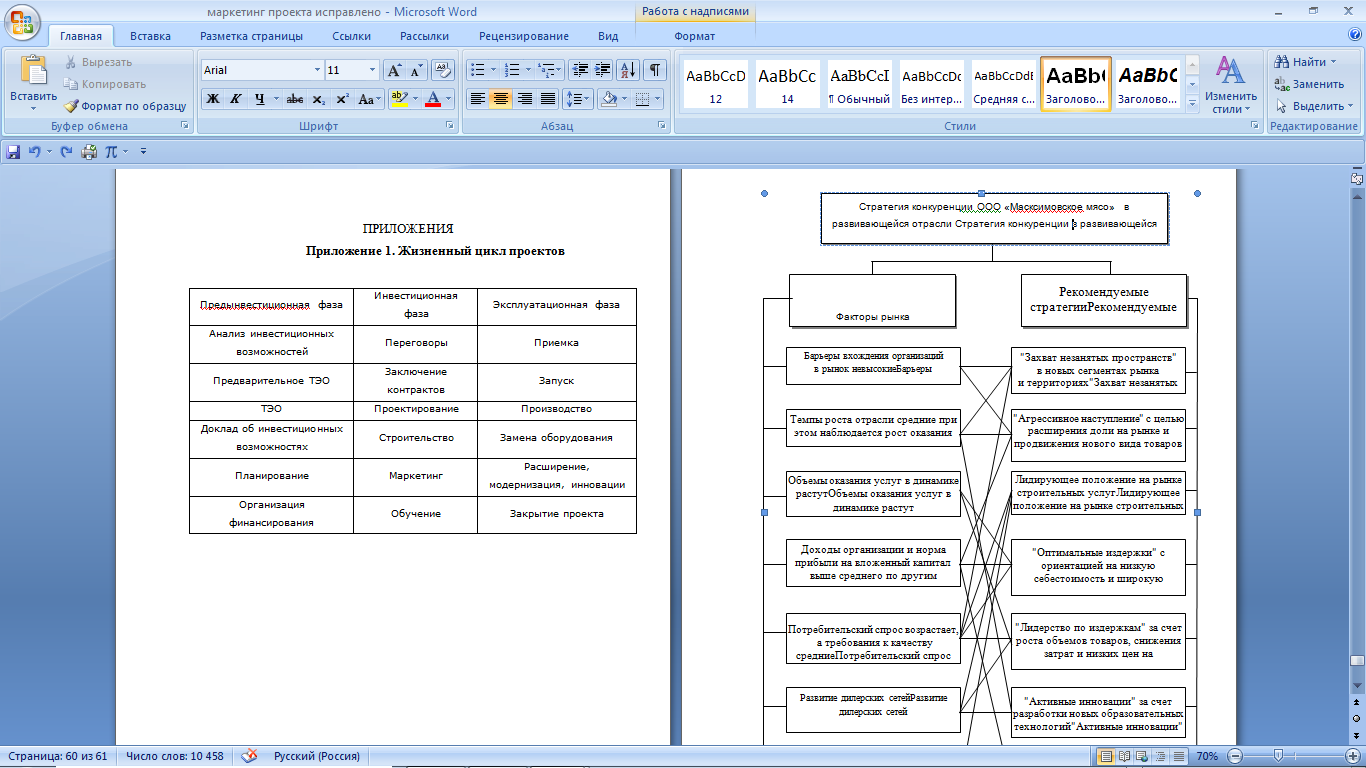1366x768 pixels.
Task: Click the Subscript icon
Action: coord(319,99)
